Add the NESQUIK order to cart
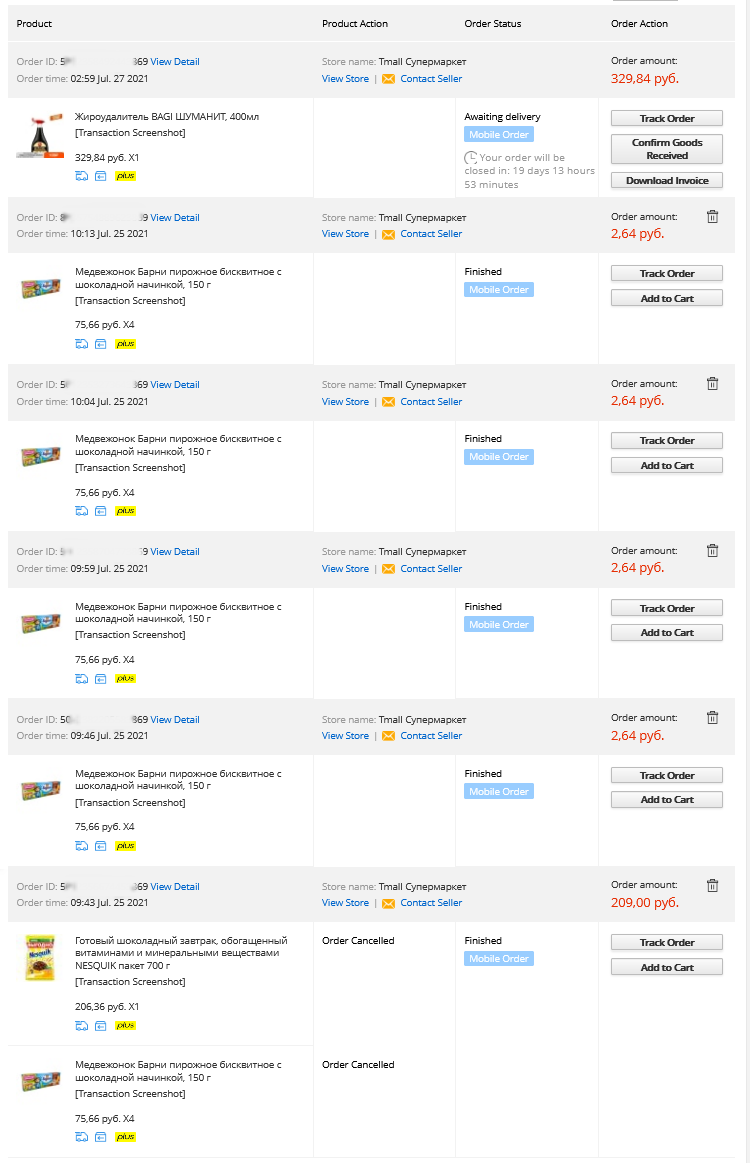Screen dimensions: 750x1163 (667, 967)
